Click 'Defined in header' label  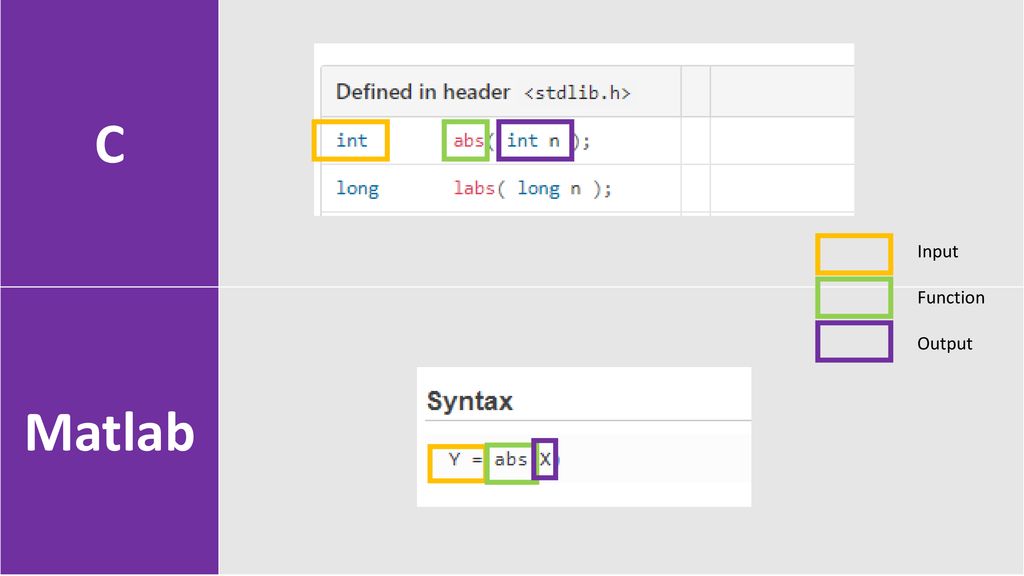pyautogui.click(x=423, y=92)
